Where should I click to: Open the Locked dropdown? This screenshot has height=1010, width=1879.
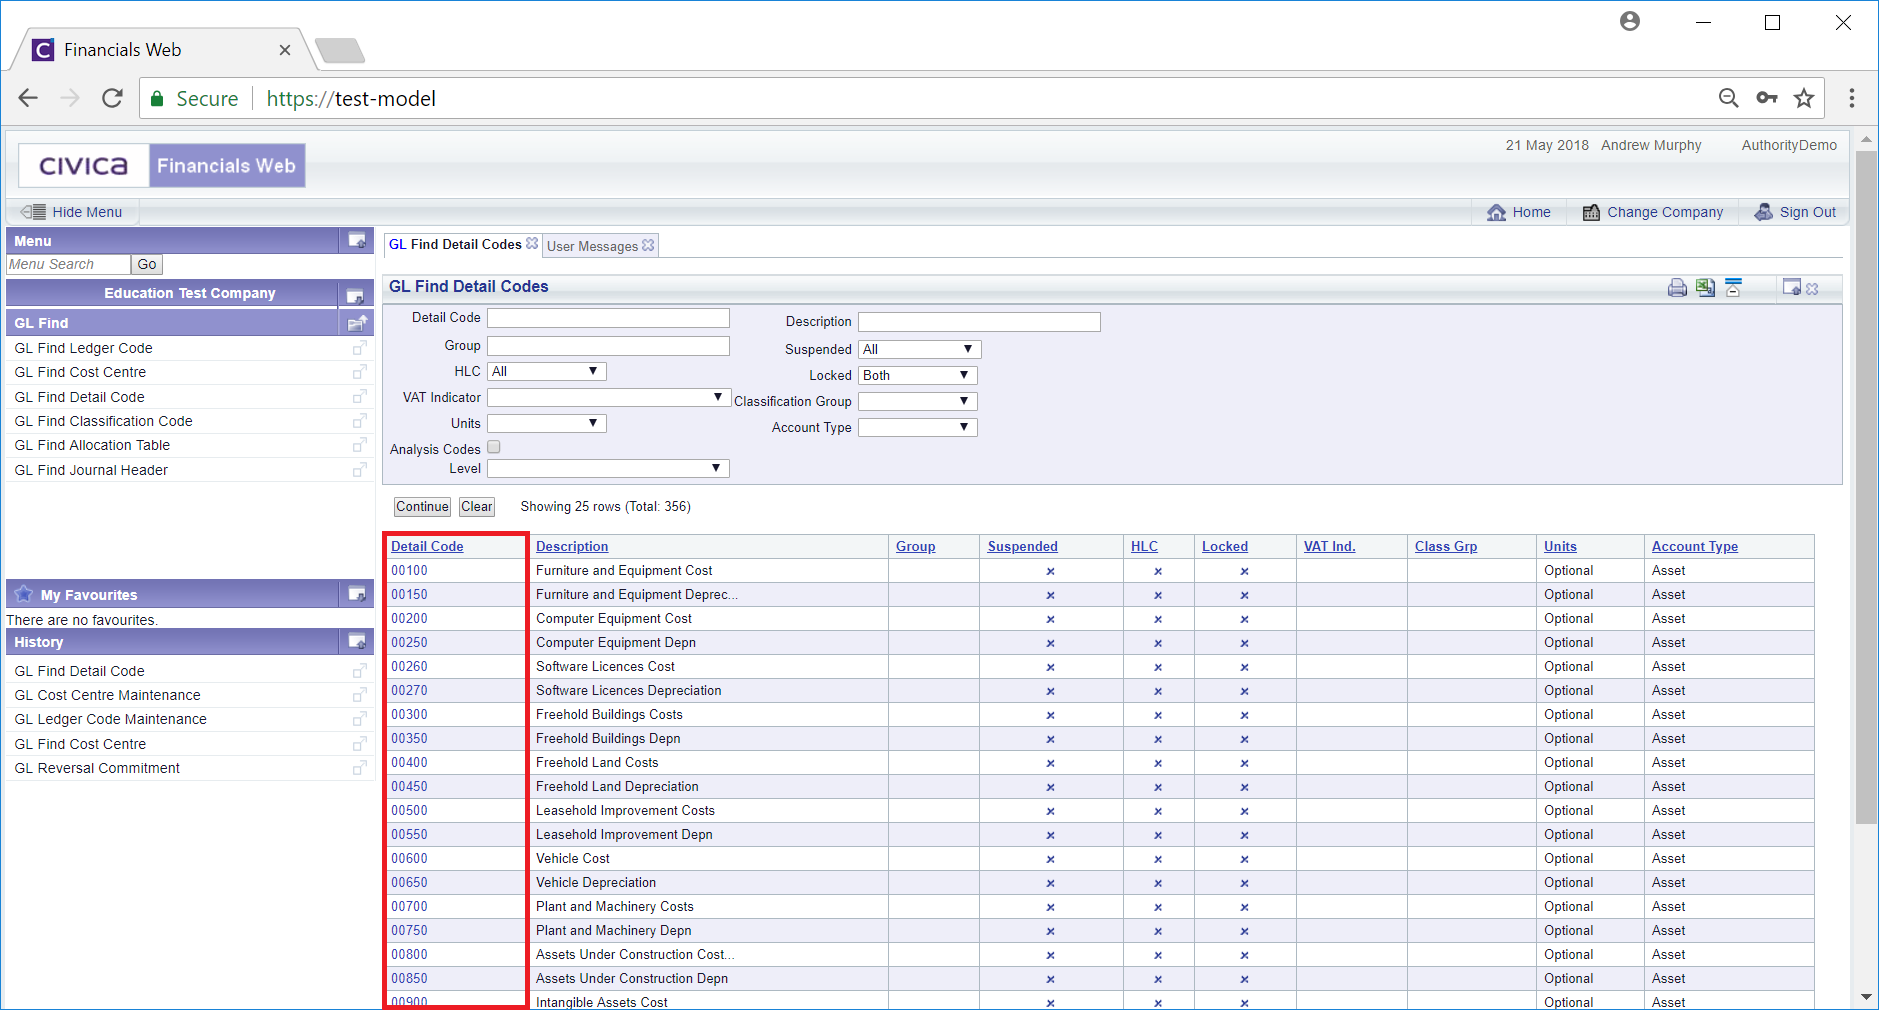click(x=918, y=375)
